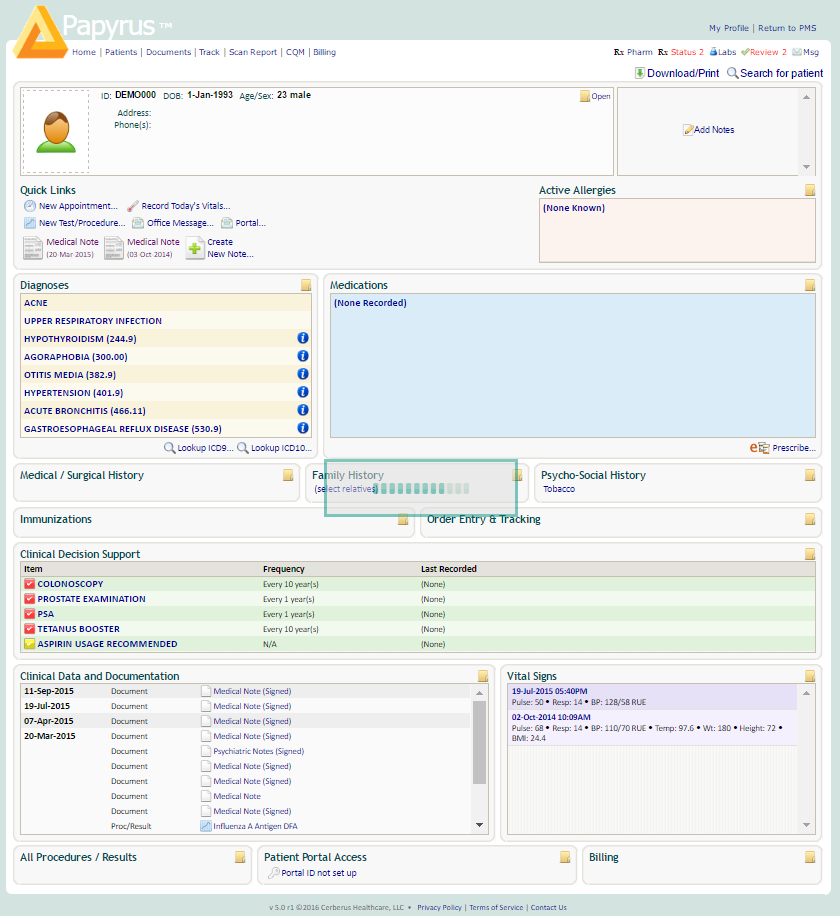
Task: Open Clinical Data and Documentation note icon
Action: click(483, 676)
